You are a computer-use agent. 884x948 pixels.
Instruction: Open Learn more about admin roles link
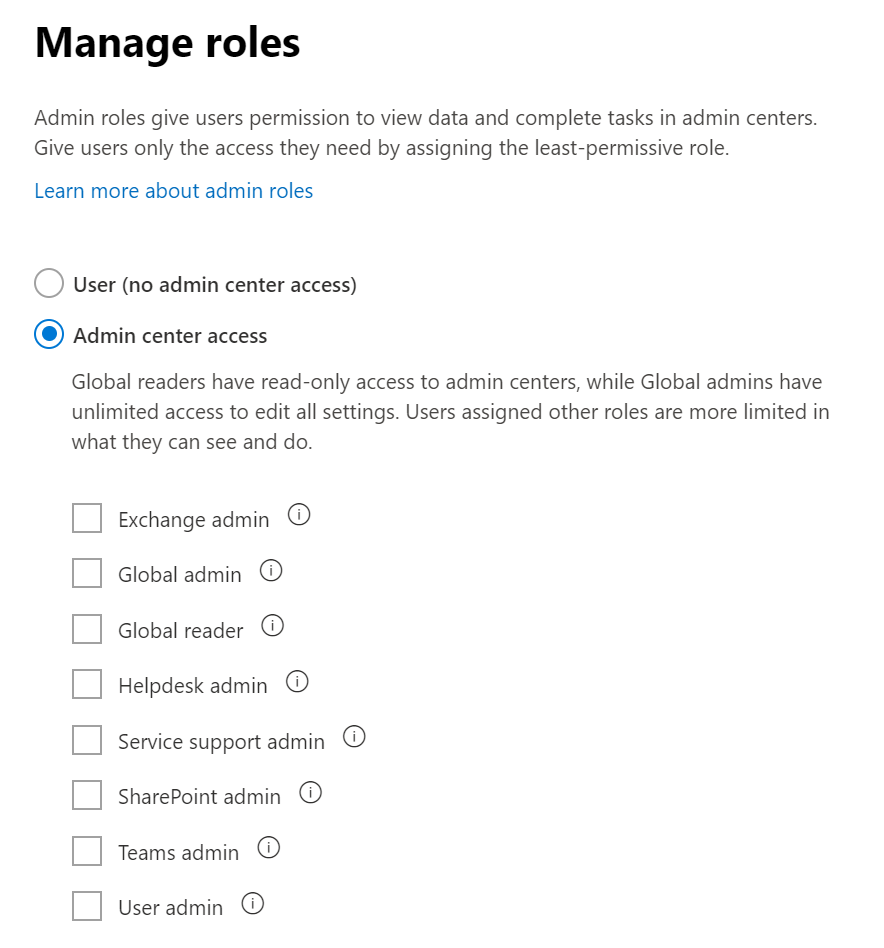coord(173,191)
